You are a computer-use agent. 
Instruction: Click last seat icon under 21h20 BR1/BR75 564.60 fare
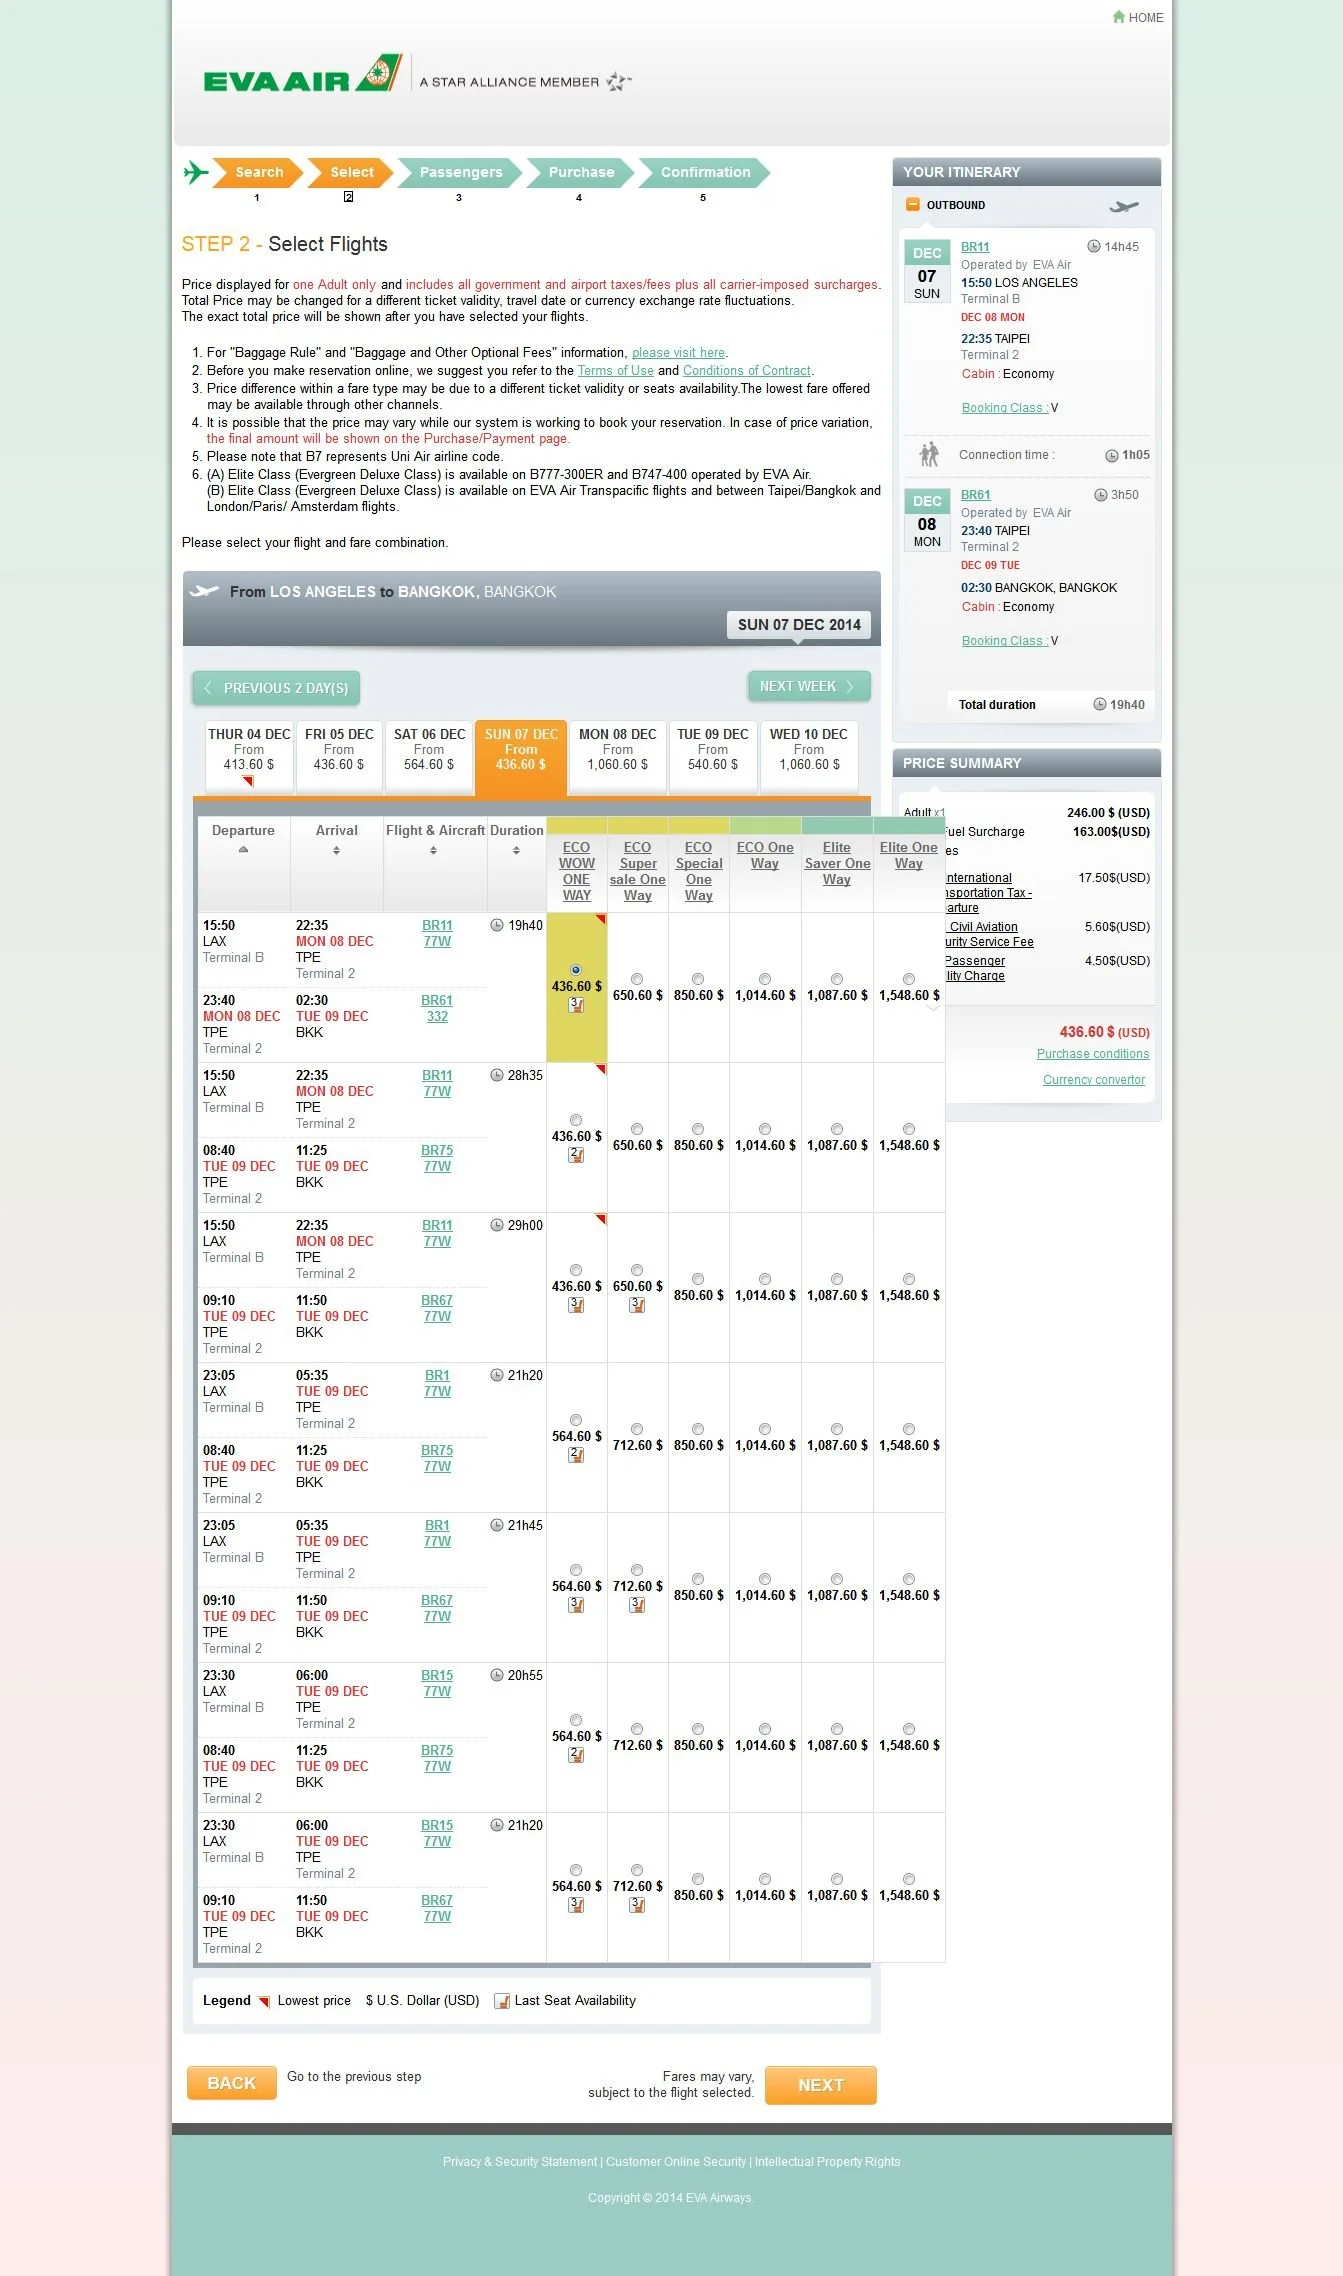pyautogui.click(x=576, y=1455)
